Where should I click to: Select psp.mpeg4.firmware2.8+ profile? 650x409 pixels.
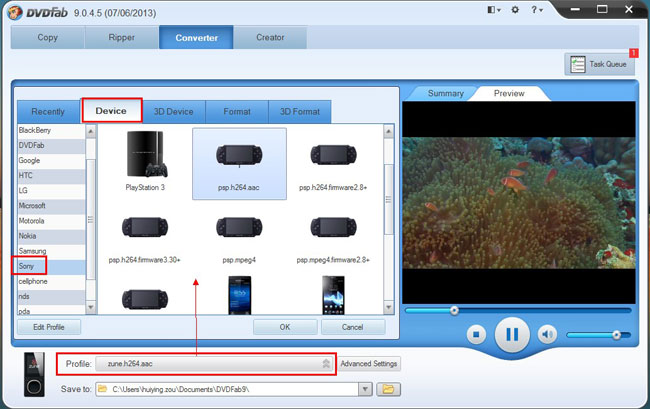pyautogui.click(x=333, y=237)
